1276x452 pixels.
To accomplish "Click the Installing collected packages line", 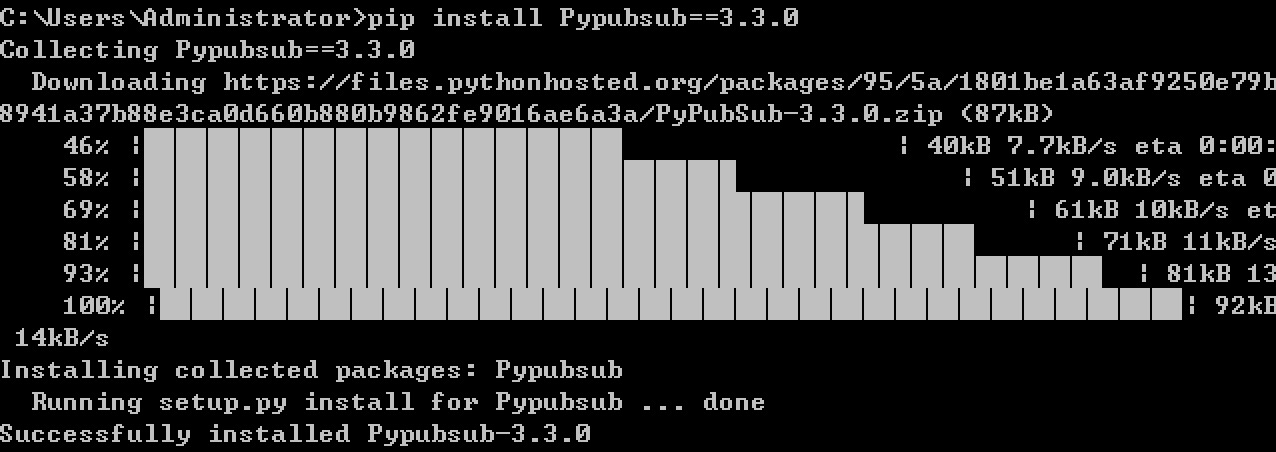I will point(311,370).
